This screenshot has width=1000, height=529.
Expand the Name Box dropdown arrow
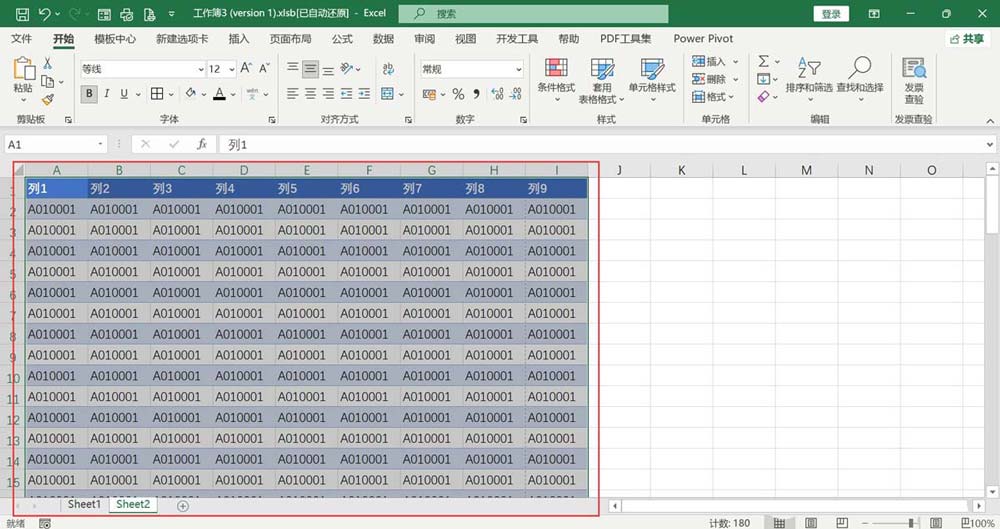(100, 144)
